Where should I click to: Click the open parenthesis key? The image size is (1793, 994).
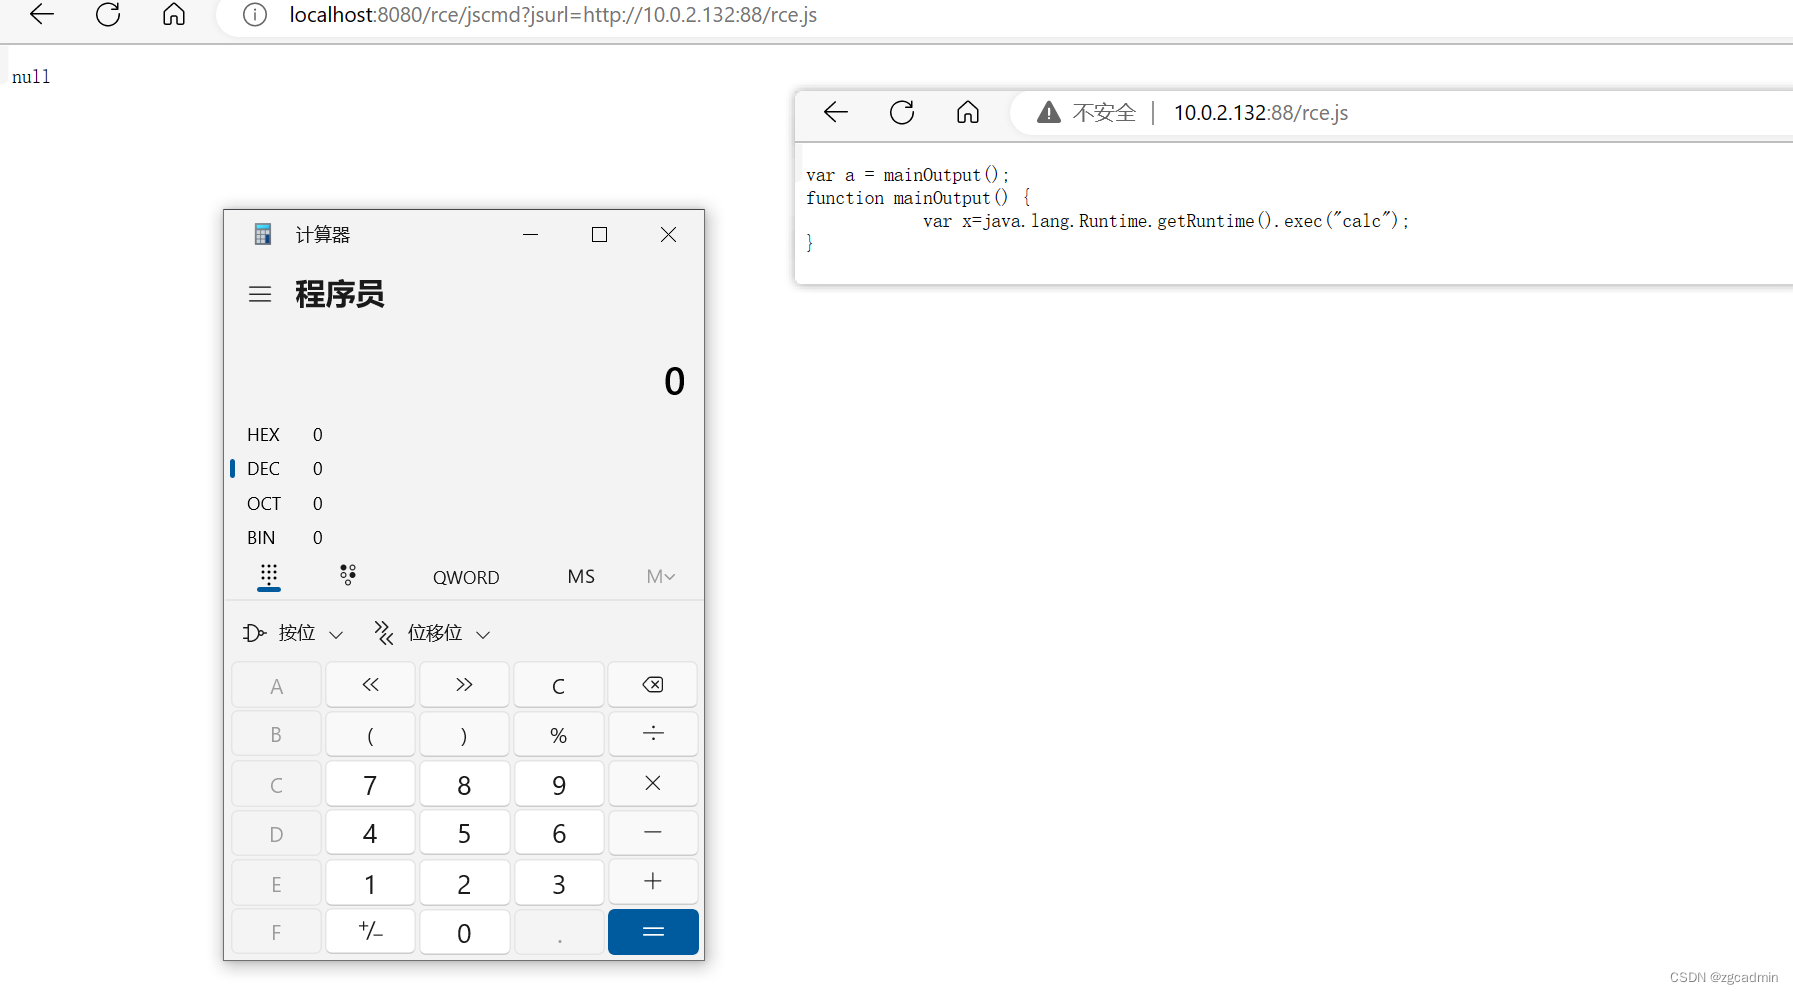(x=370, y=734)
